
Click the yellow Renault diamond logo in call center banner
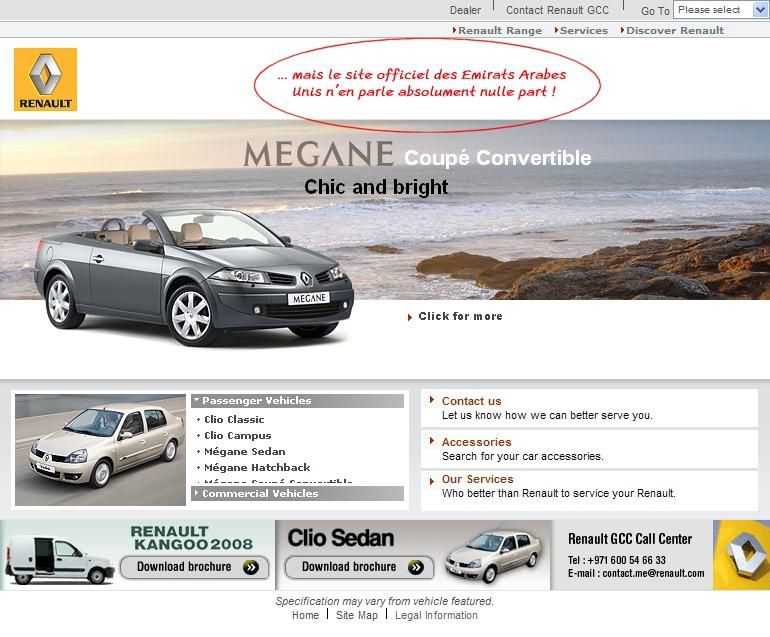tap(742, 555)
